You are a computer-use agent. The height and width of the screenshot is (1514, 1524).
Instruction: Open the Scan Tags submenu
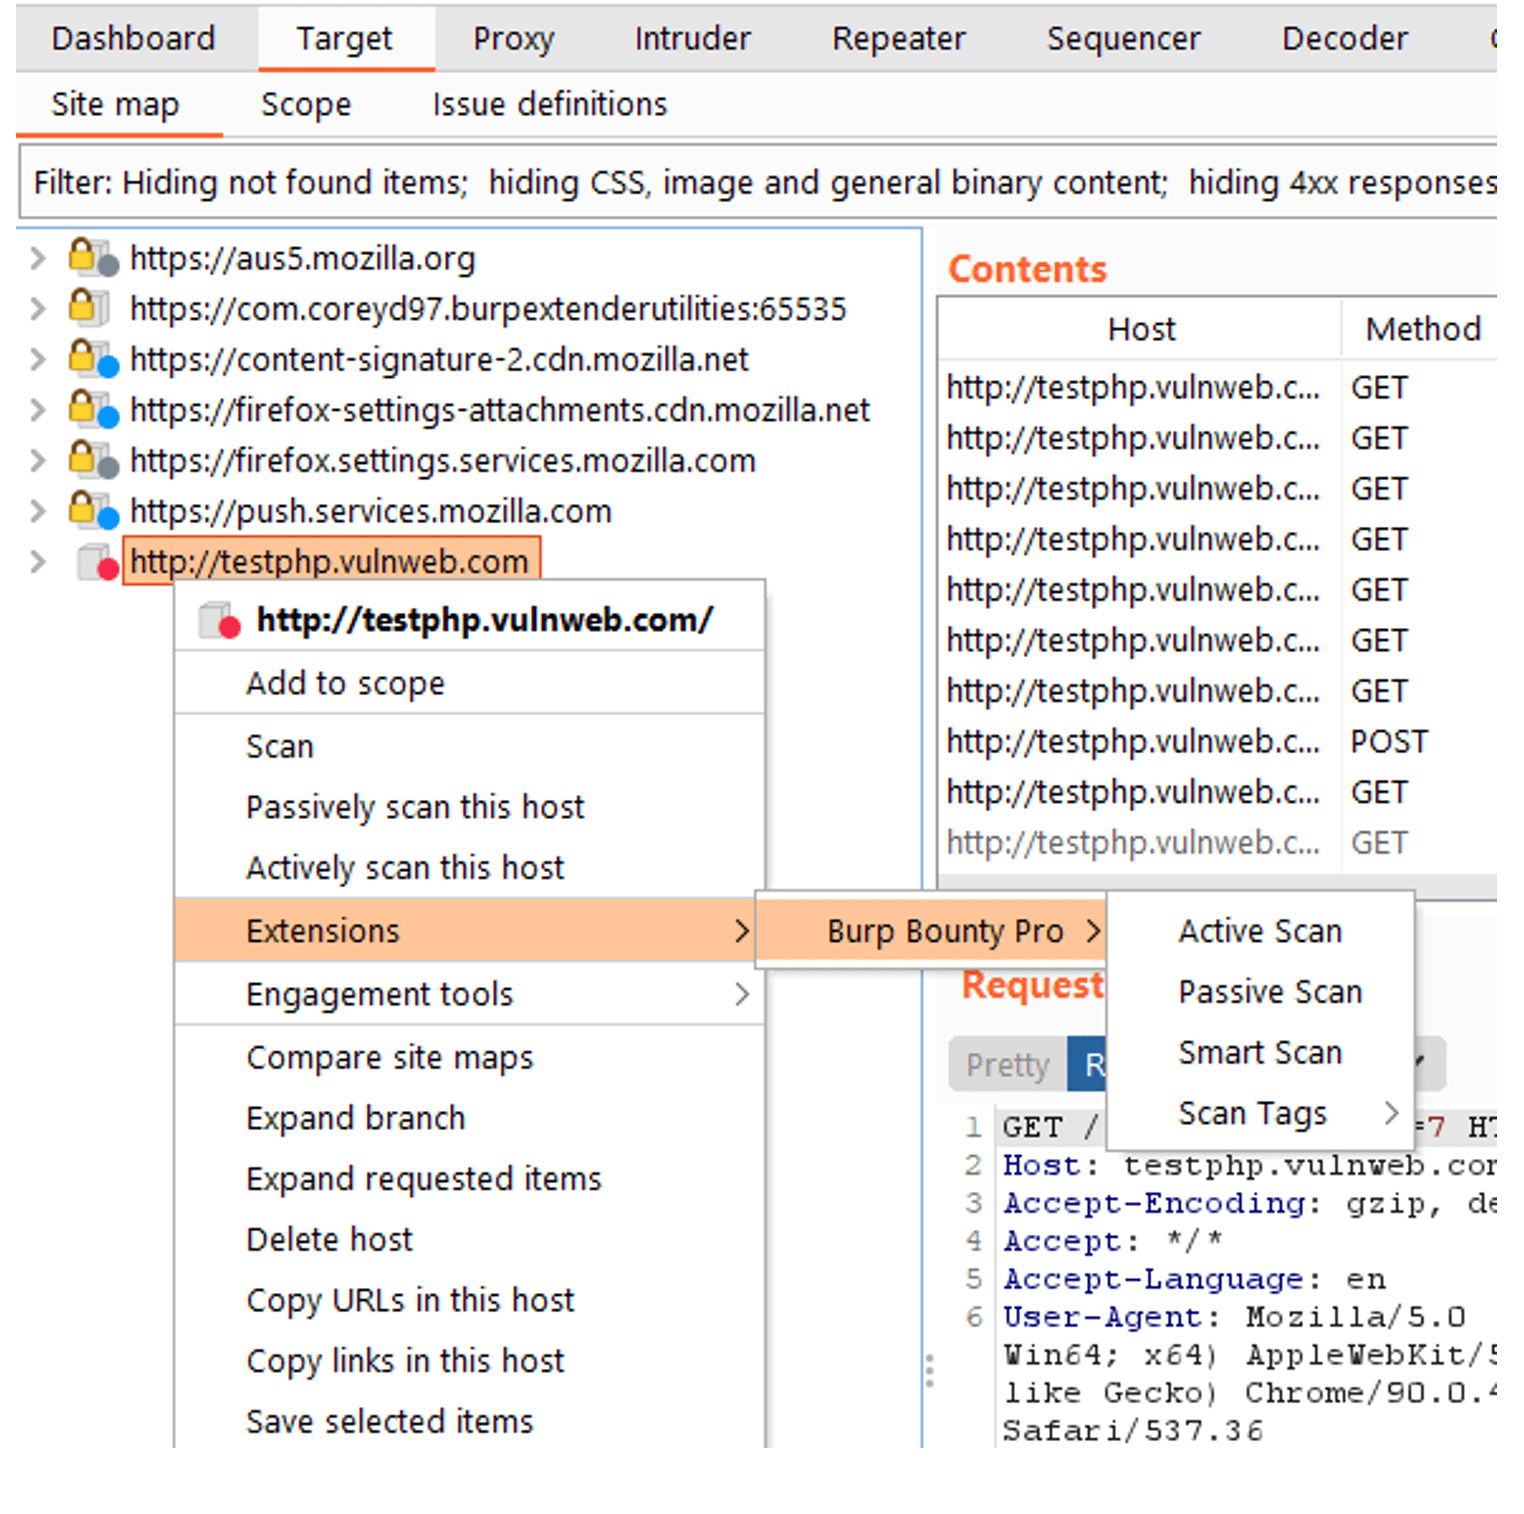pos(1253,1113)
